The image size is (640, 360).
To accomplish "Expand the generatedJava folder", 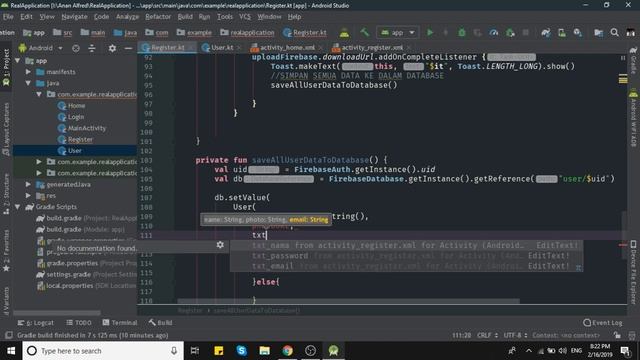I will [x=28, y=184].
